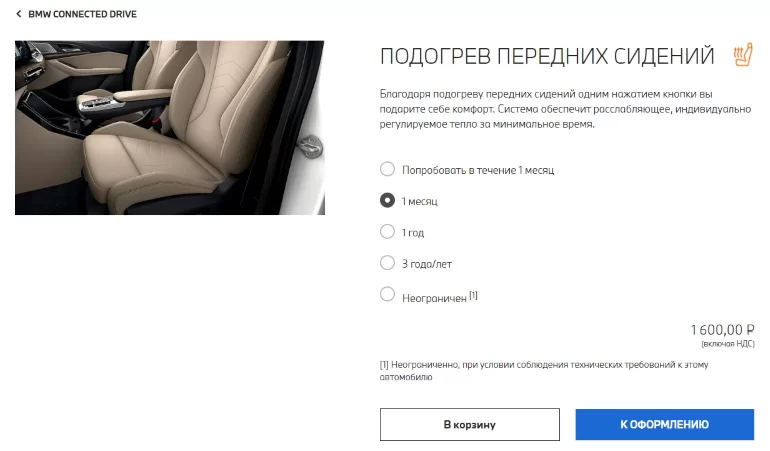Click the 'включая НДС' note under price

[x=728, y=344]
